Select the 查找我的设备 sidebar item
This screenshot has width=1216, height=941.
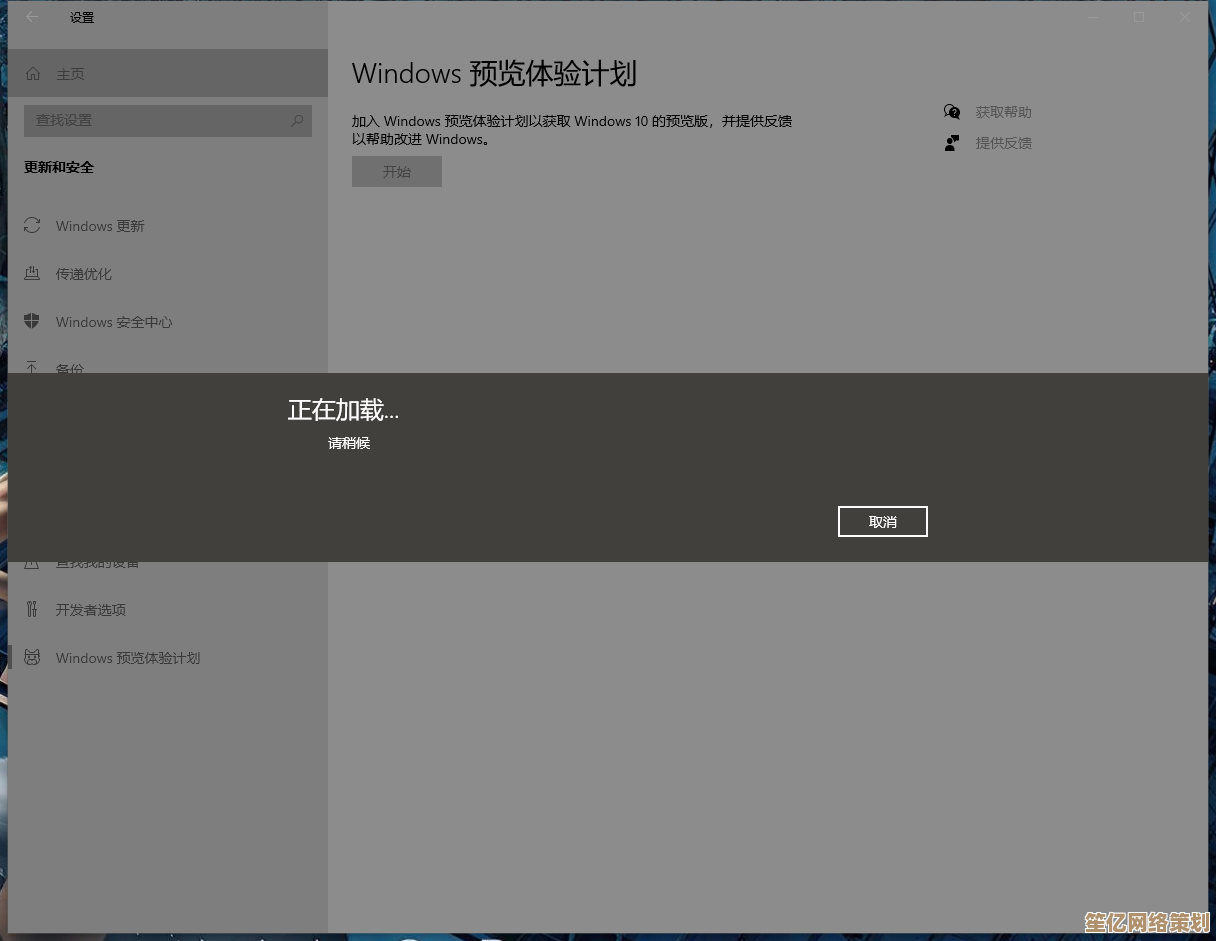97,565
